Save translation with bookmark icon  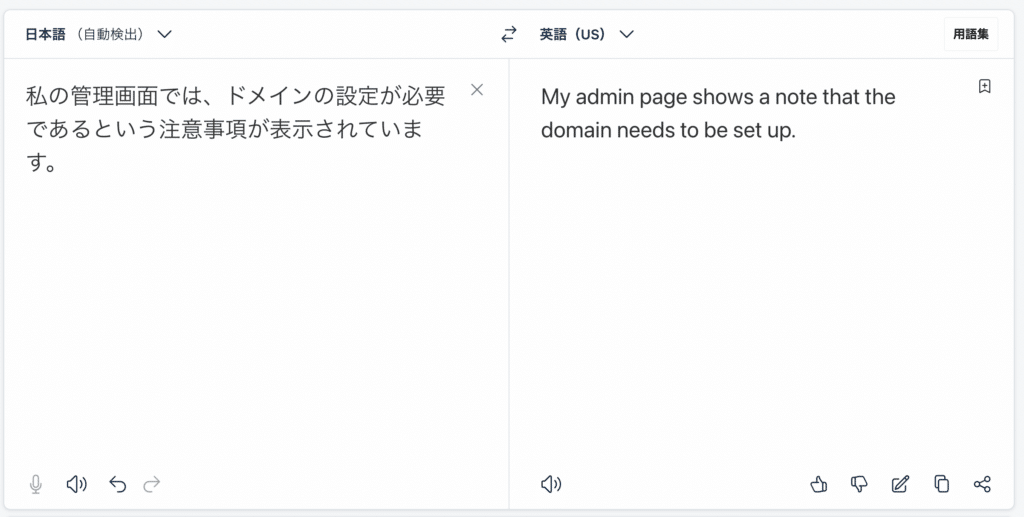click(985, 86)
